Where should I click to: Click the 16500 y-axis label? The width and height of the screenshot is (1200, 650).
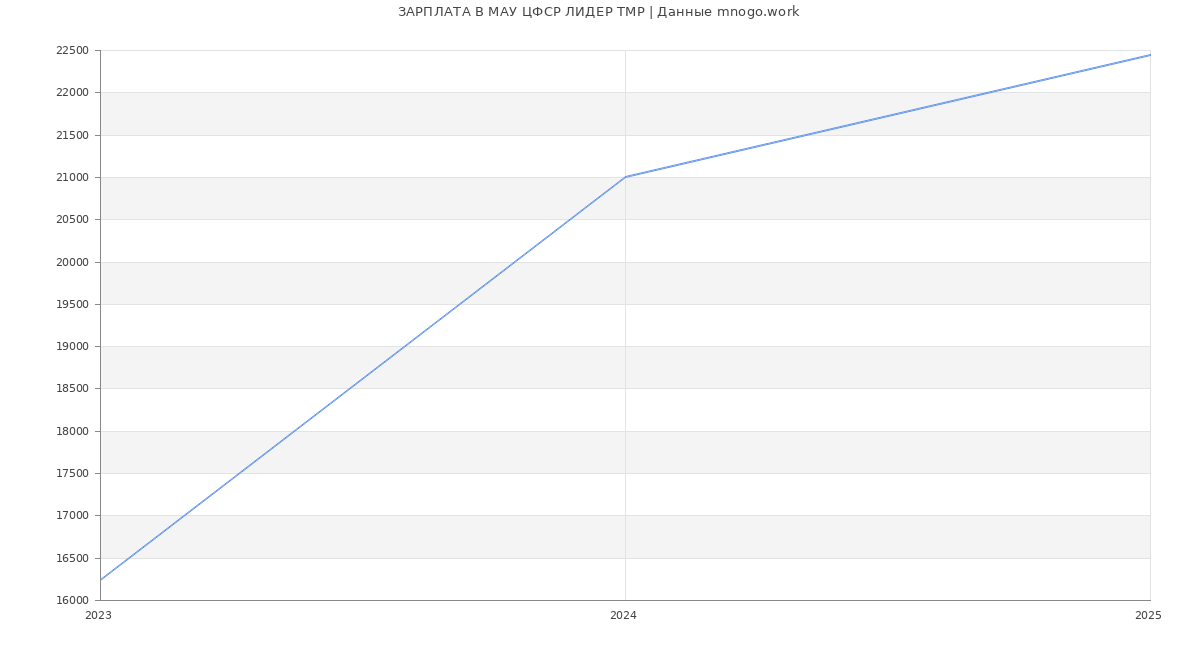[x=72, y=559]
